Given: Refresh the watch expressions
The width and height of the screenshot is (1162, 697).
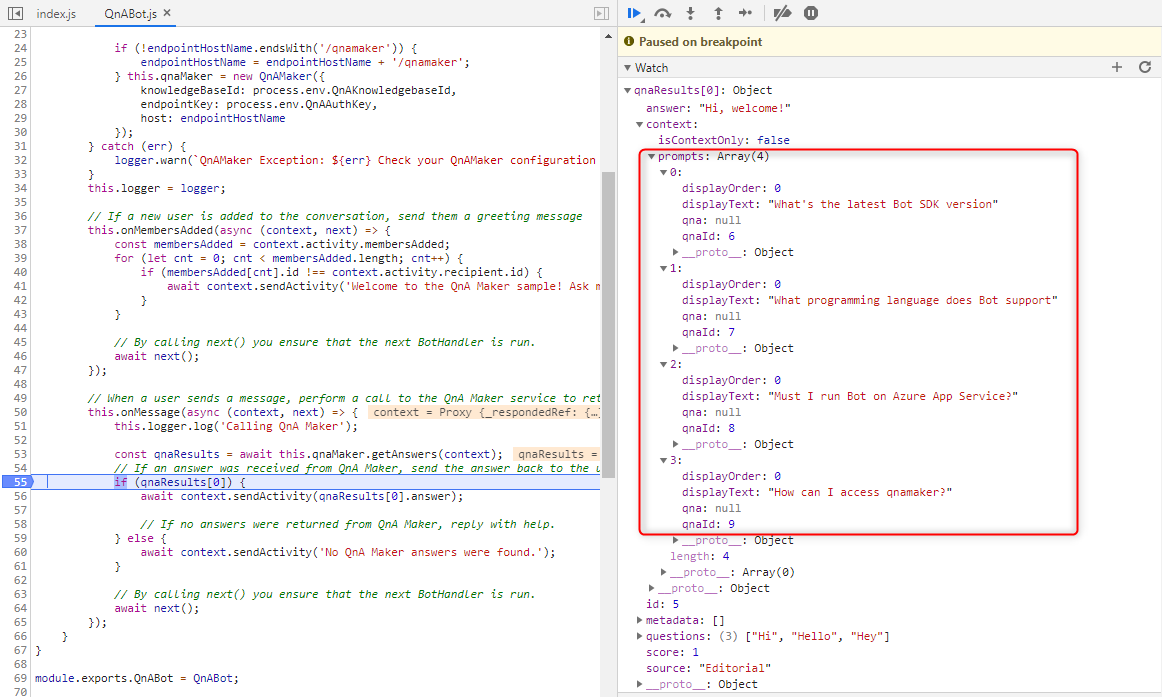Looking at the screenshot, I should (x=1145, y=67).
